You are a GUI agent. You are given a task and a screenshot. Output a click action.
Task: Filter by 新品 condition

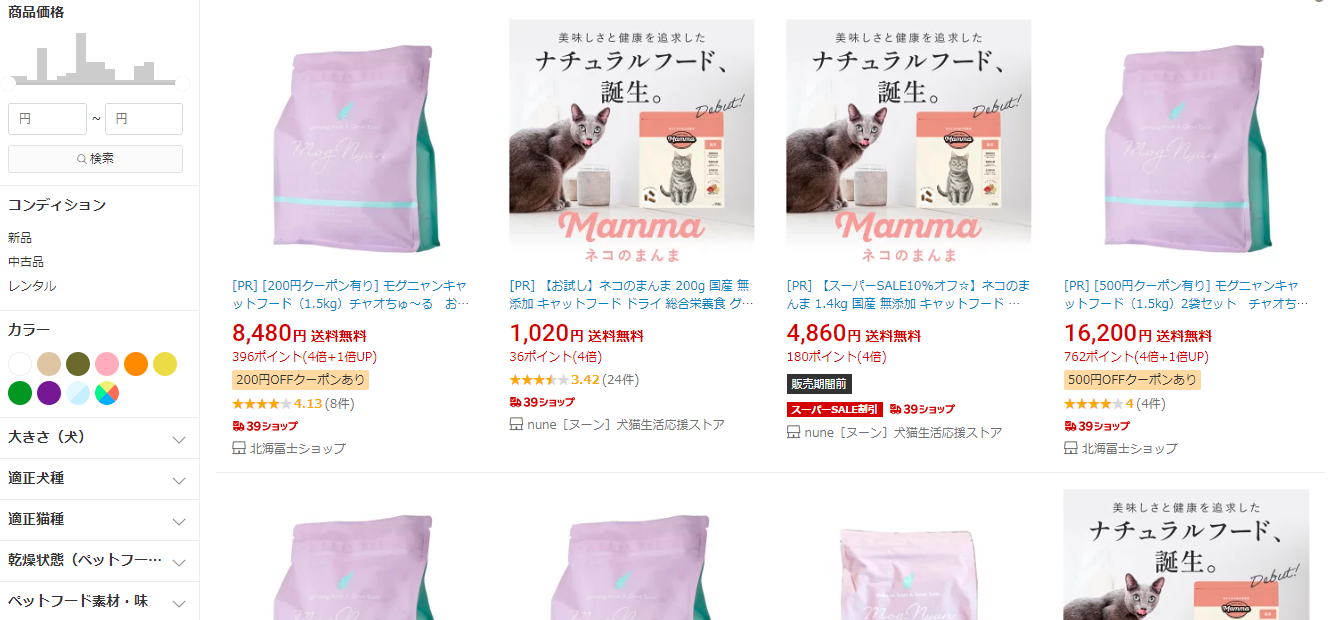[20, 238]
